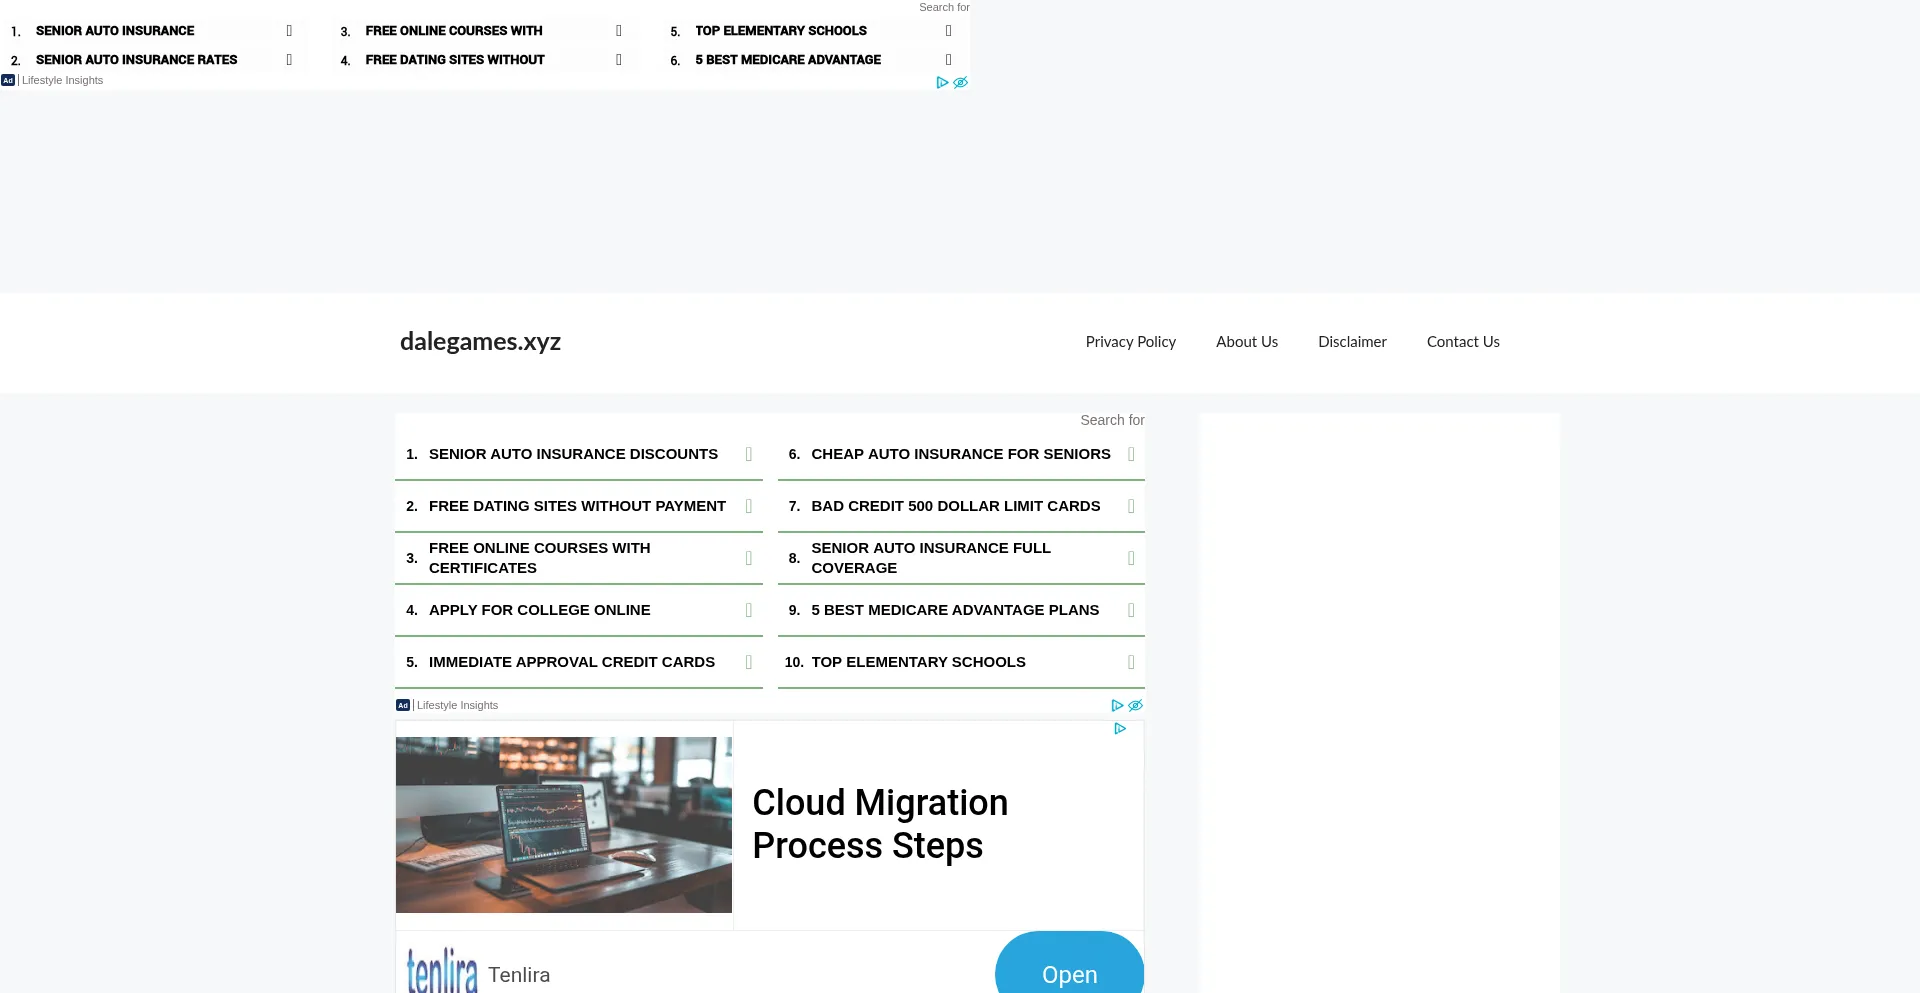Go to dalegames.xyz home via site title

480,342
